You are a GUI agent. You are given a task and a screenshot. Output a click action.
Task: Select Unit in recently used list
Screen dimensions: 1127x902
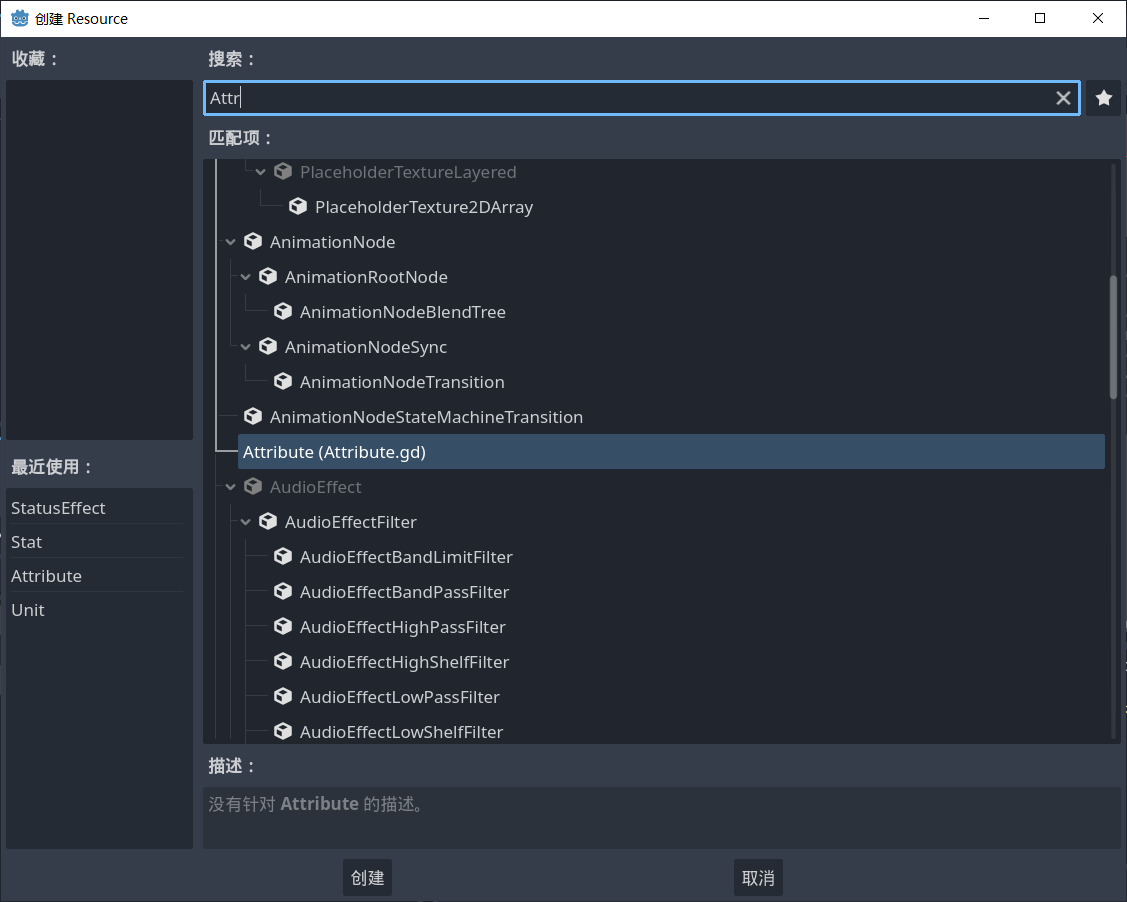pos(28,610)
